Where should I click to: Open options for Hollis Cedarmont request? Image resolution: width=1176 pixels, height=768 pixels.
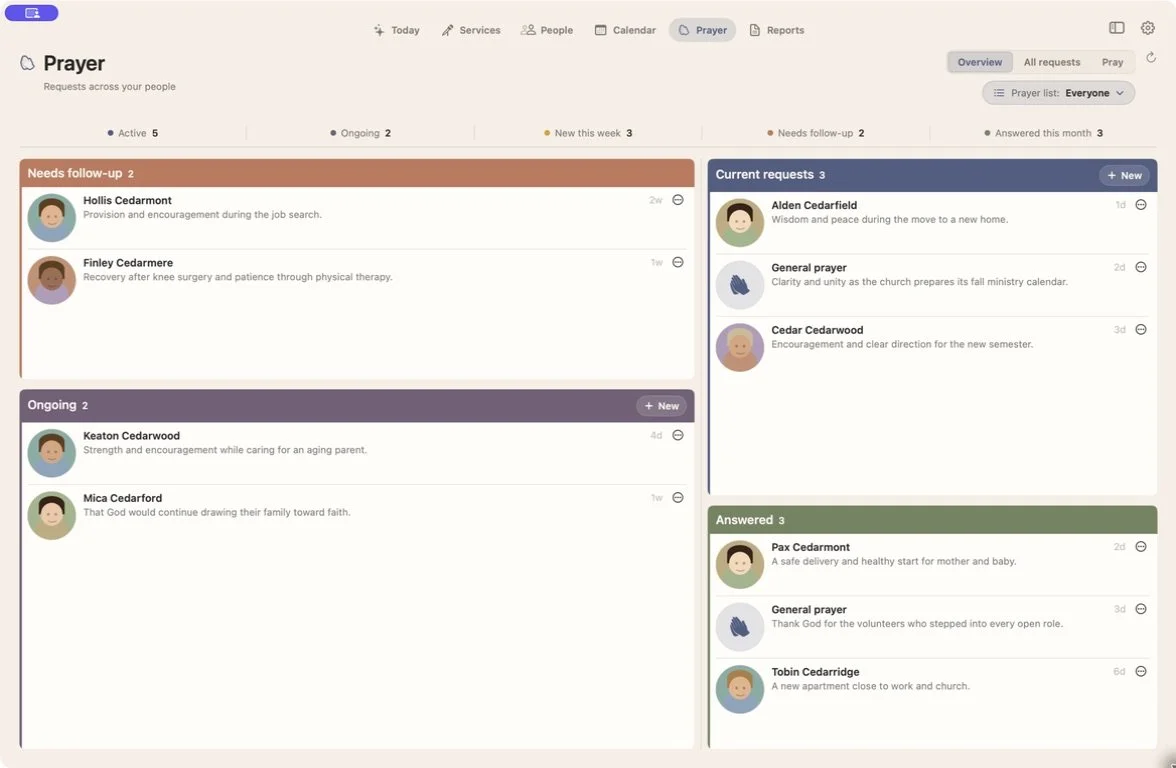click(677, 200)
